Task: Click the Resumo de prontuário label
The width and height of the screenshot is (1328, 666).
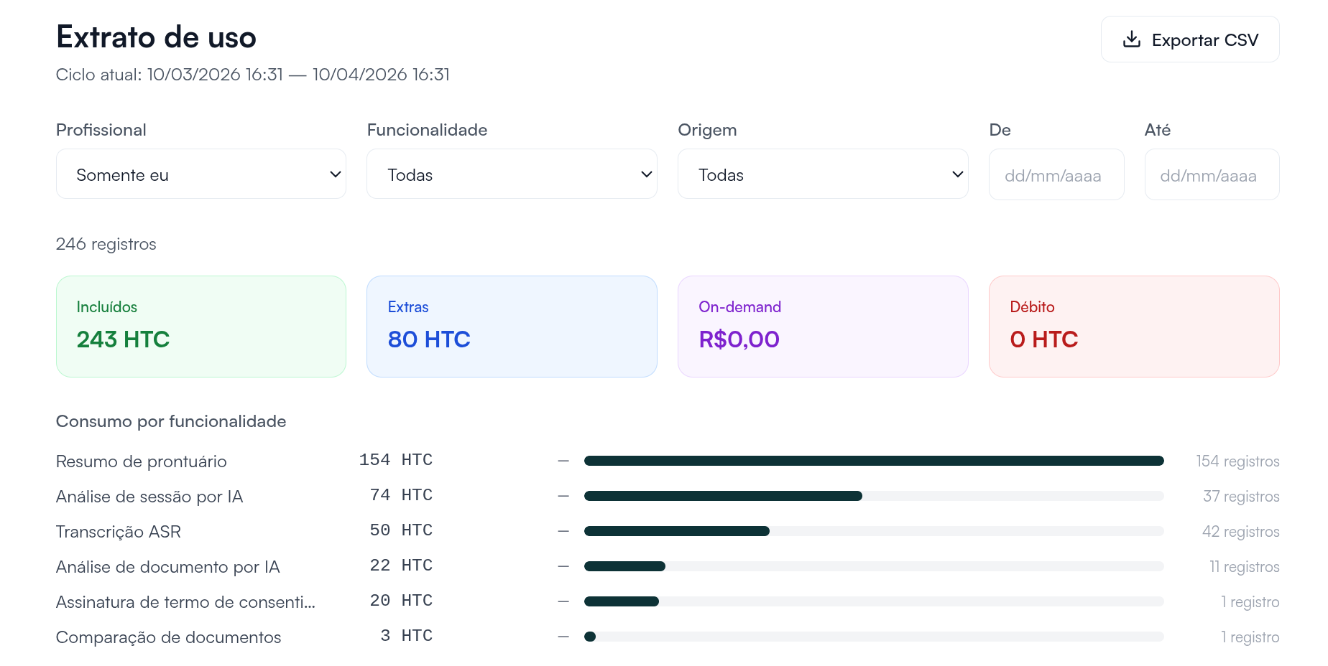Action: pyautogui.click(x=141, y=461)
